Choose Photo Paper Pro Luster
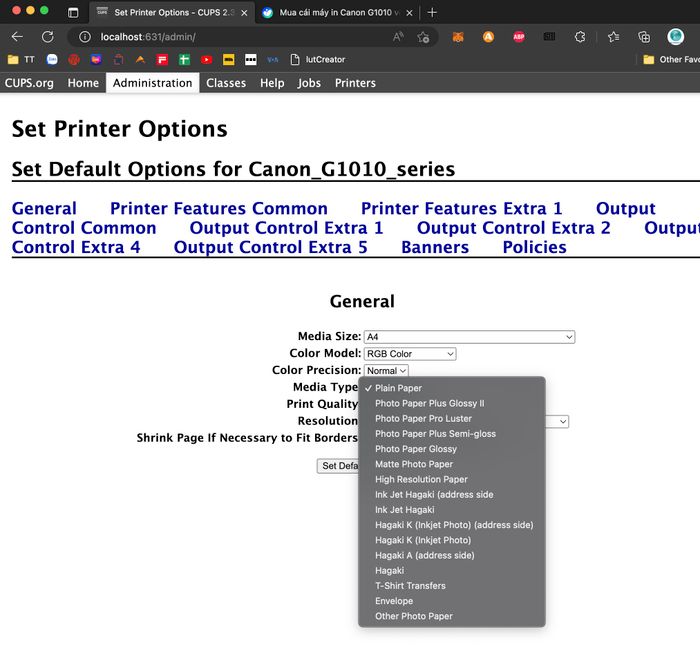Image resolution: width=700 pixels, height=654 pixels. tap(452, 418)
